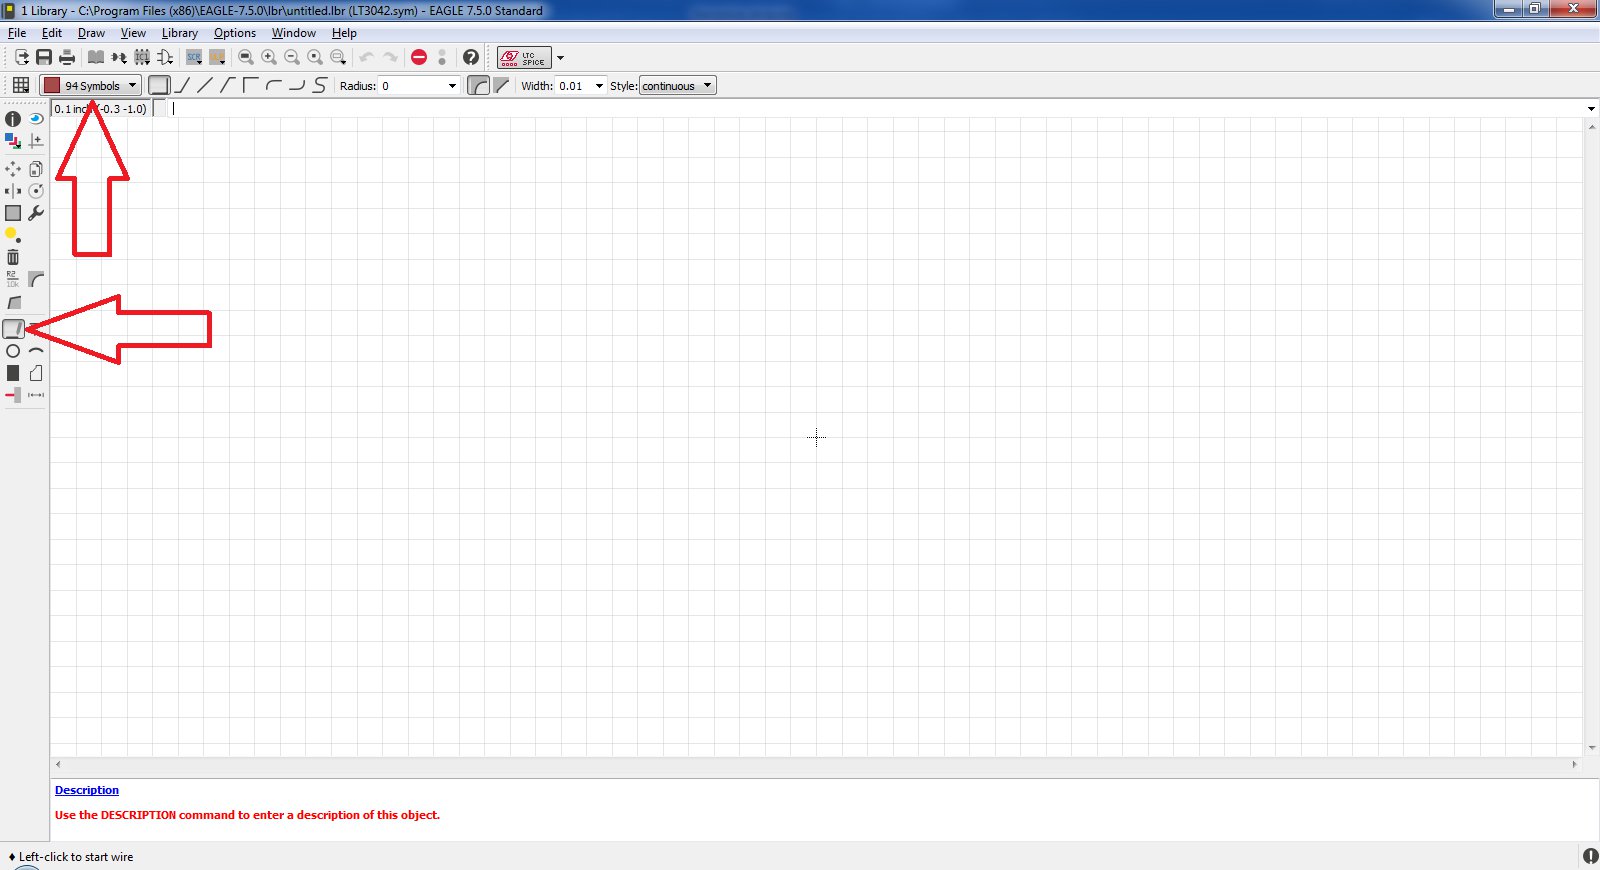Viewport: 1600px width, 870px height.
Task: Run a script with the SCR icon
Action: pyautogui.click(x=194, y=58)
